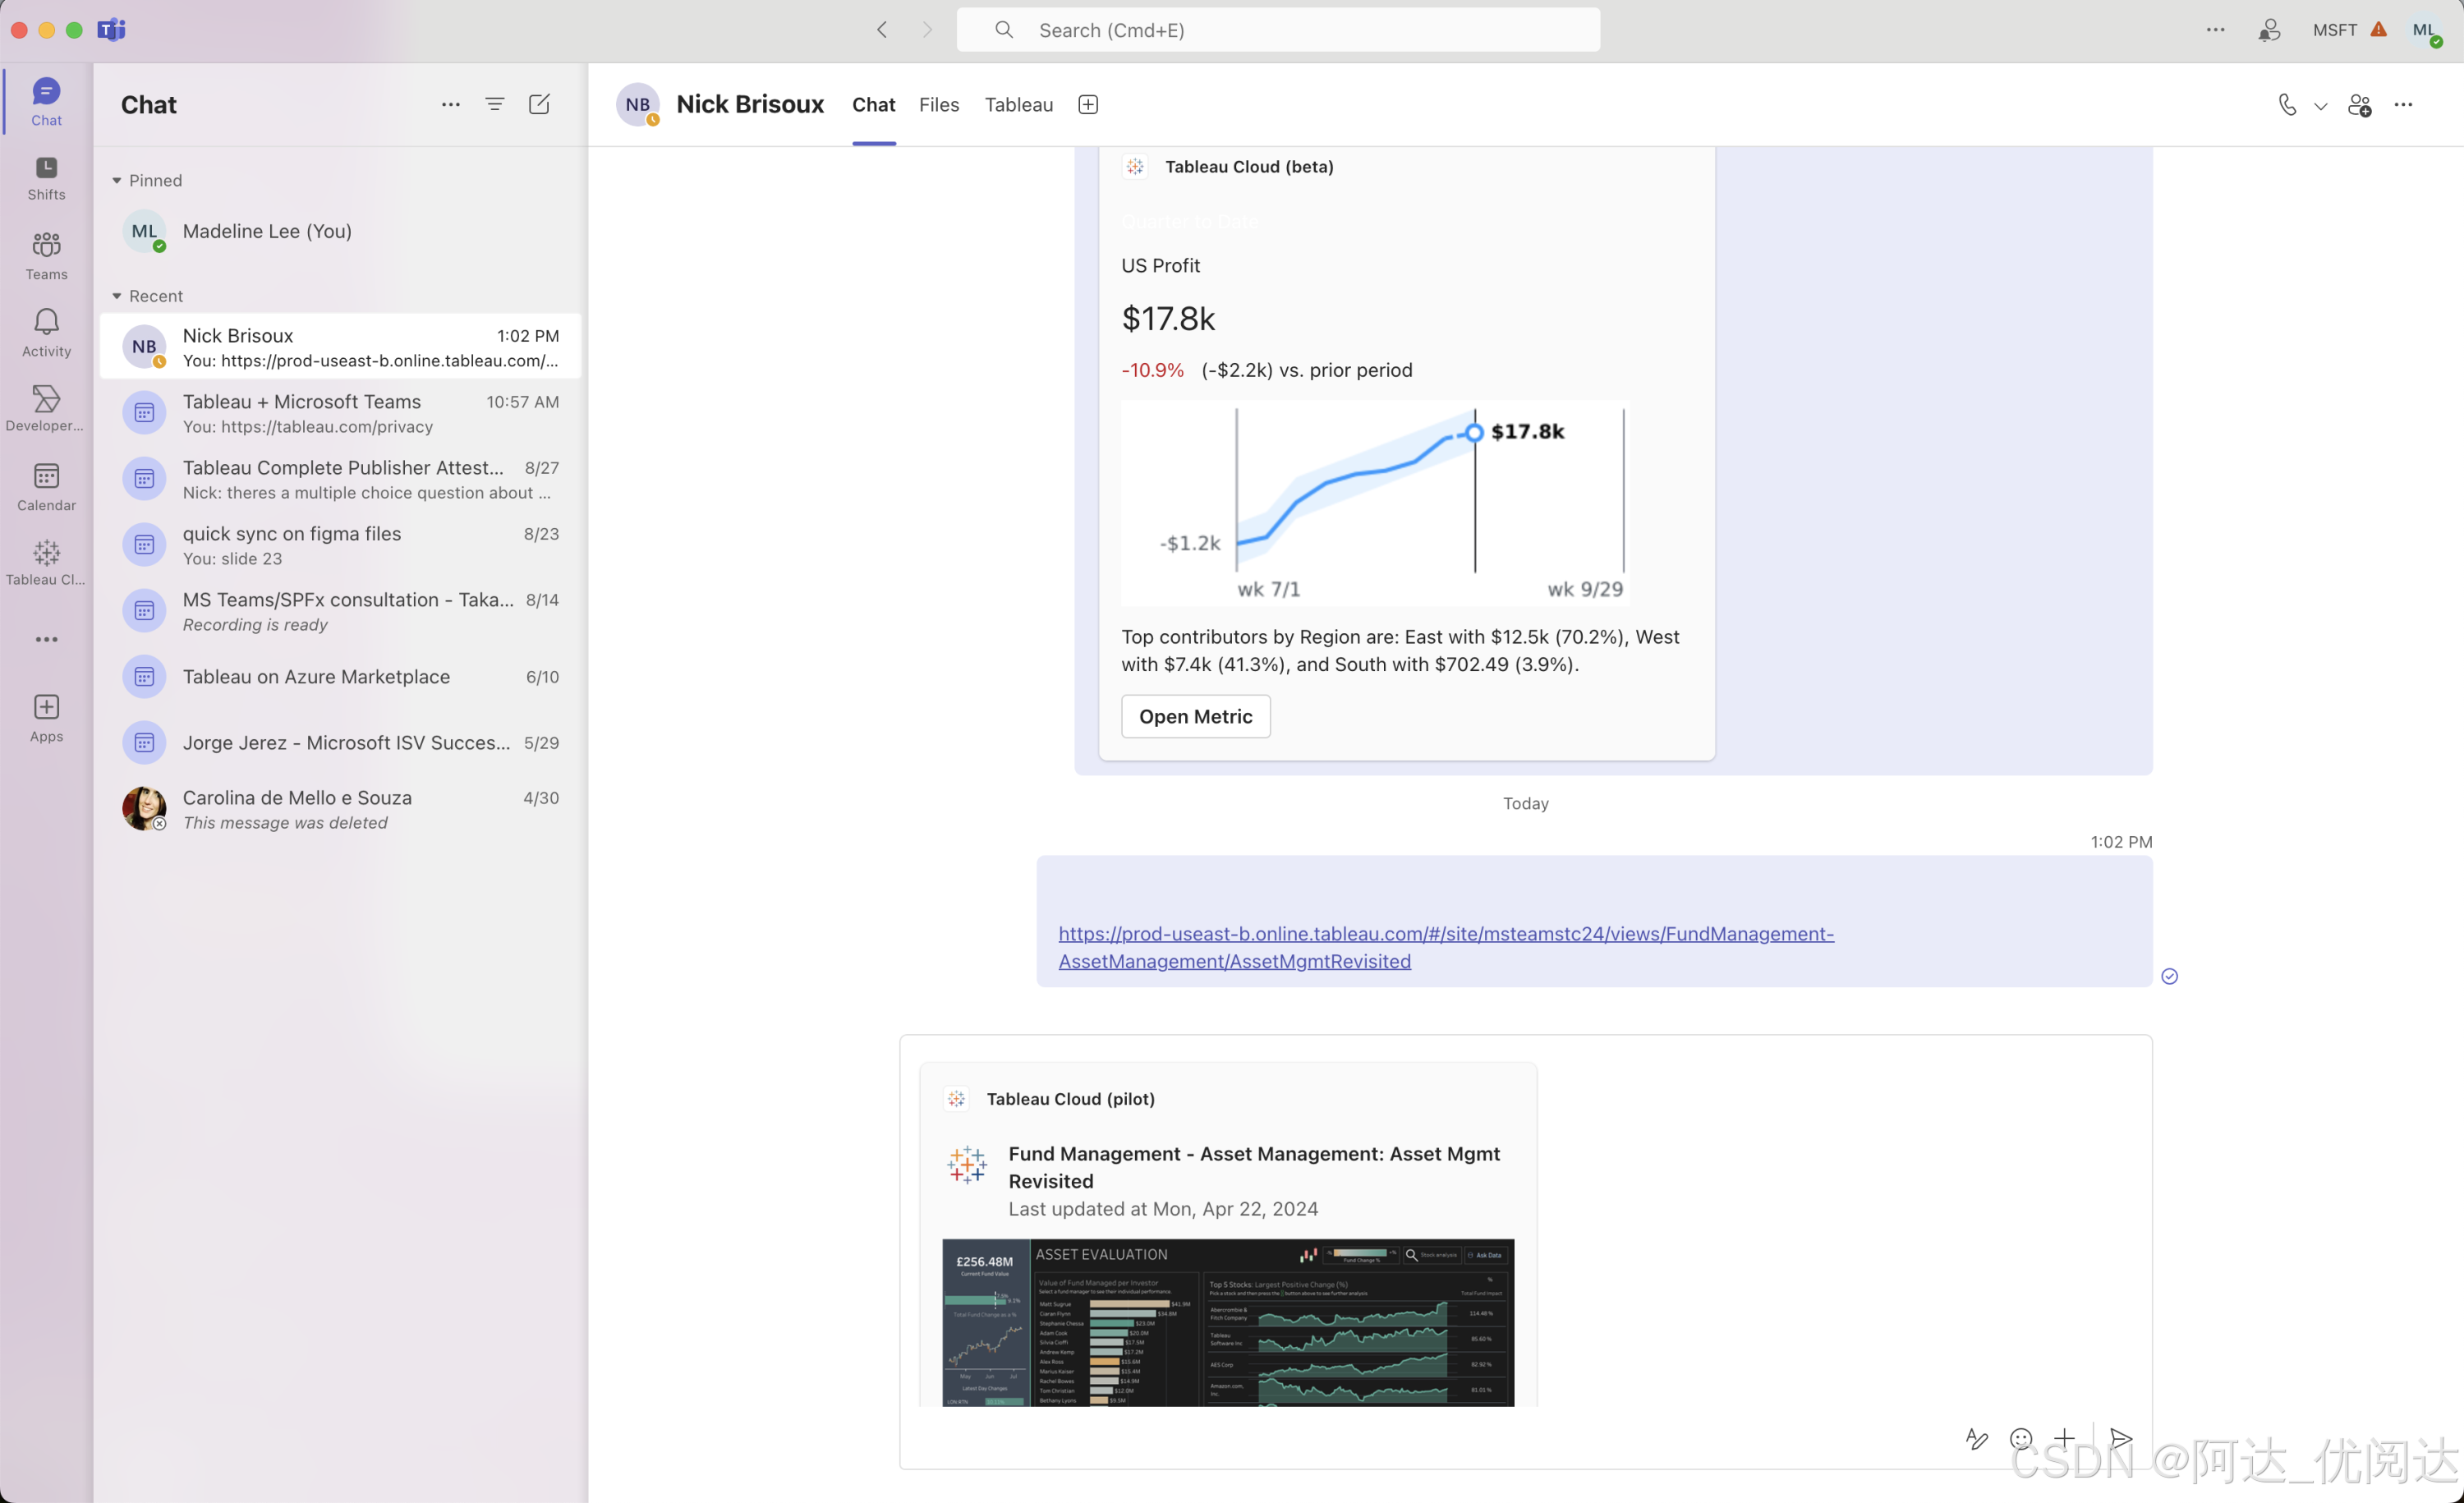Click the filter chats icon
This screenshot has height=1503, width=2464.
494,104
